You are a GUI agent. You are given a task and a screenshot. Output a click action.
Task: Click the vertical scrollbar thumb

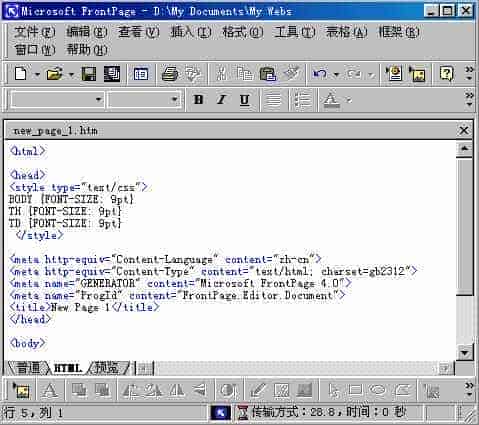pos(465,226)
